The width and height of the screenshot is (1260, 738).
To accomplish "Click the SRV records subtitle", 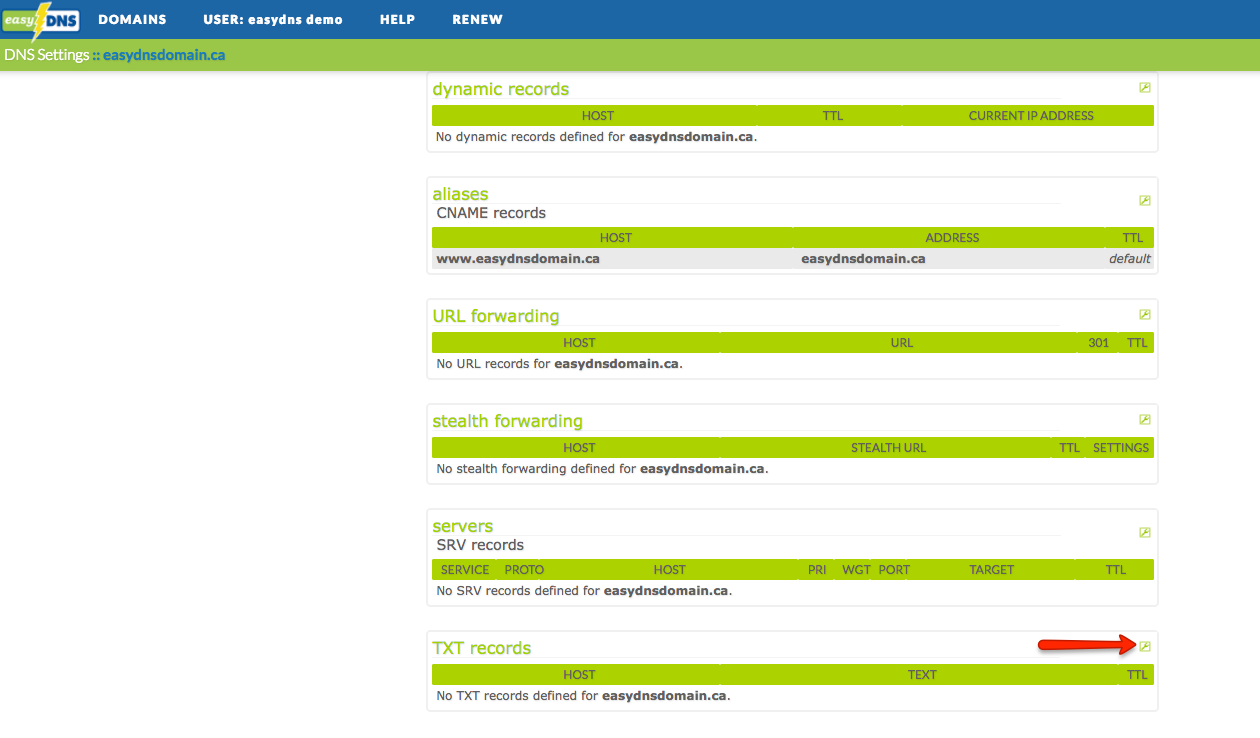I will click(x=480, y=545).
